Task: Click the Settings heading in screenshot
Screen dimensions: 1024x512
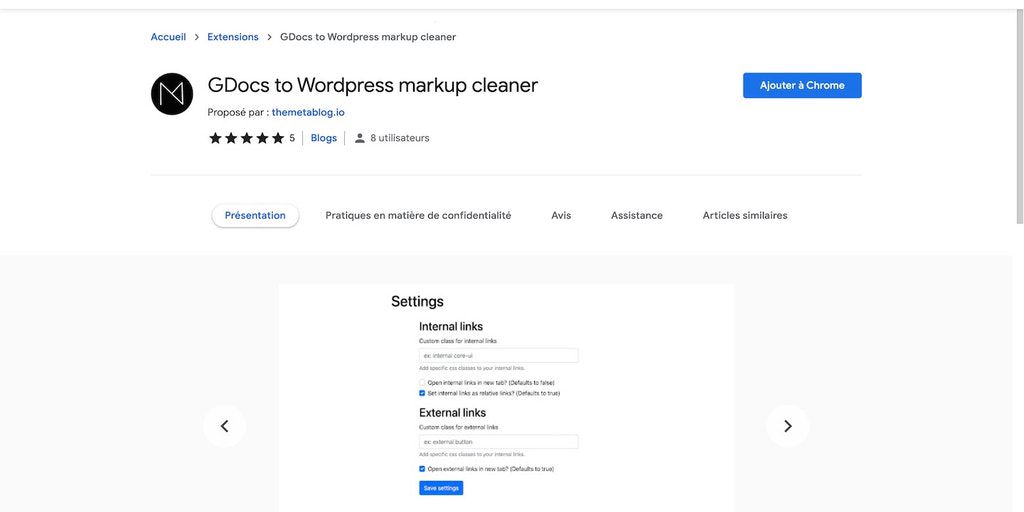Action: pos(417,302)
